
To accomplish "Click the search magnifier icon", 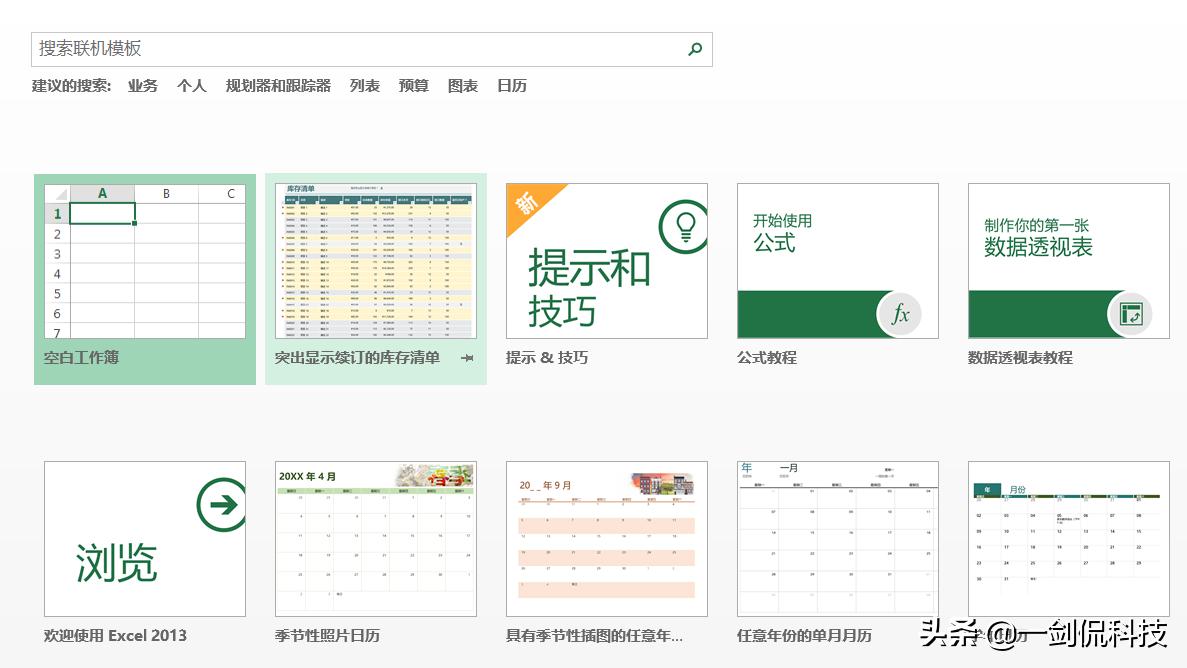I will (695, 48).
